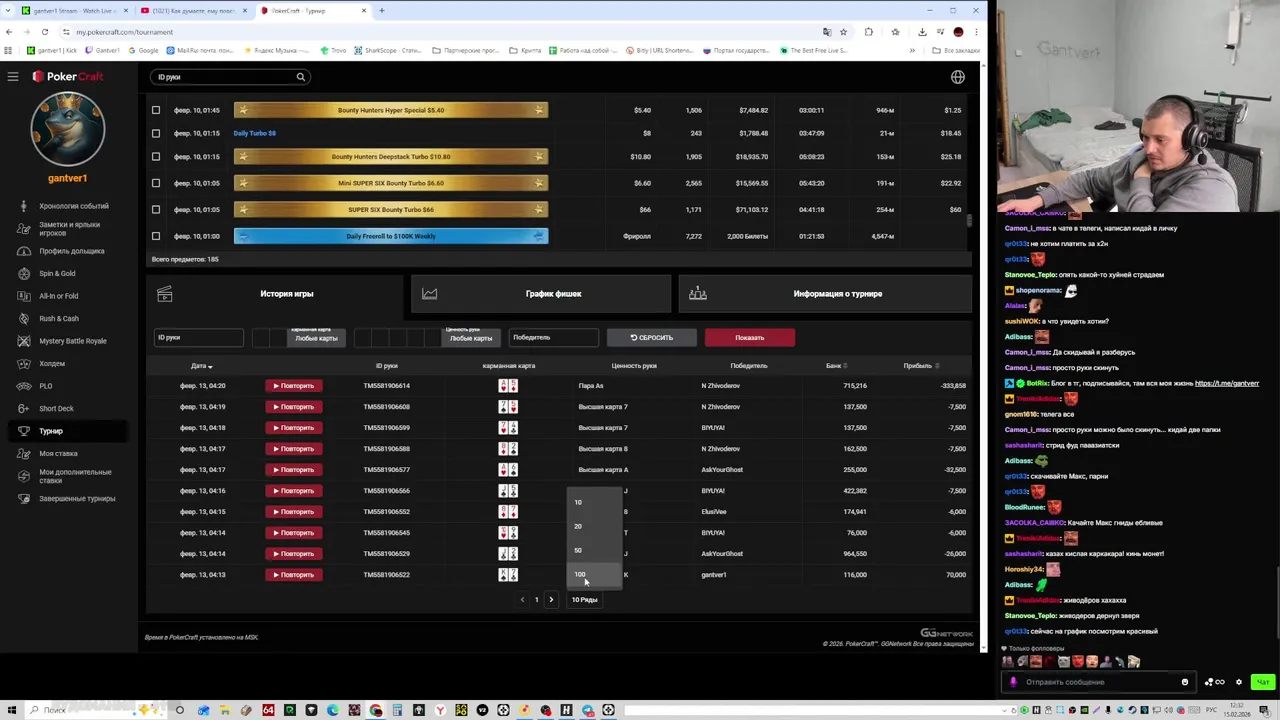Open the Google bookmark in bookmarks bar
Viewport: 1280px width, 720px height.
click(143, 50)
